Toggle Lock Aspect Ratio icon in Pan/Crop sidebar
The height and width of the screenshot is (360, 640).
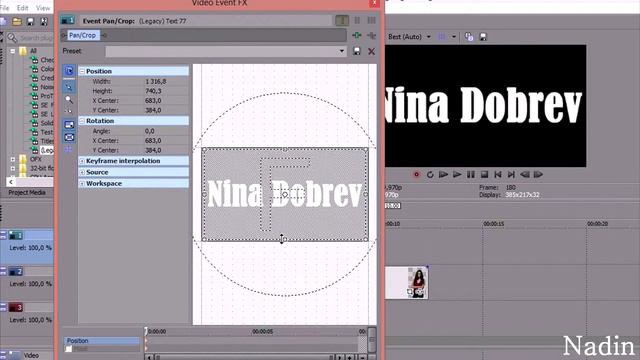point(69,124)
